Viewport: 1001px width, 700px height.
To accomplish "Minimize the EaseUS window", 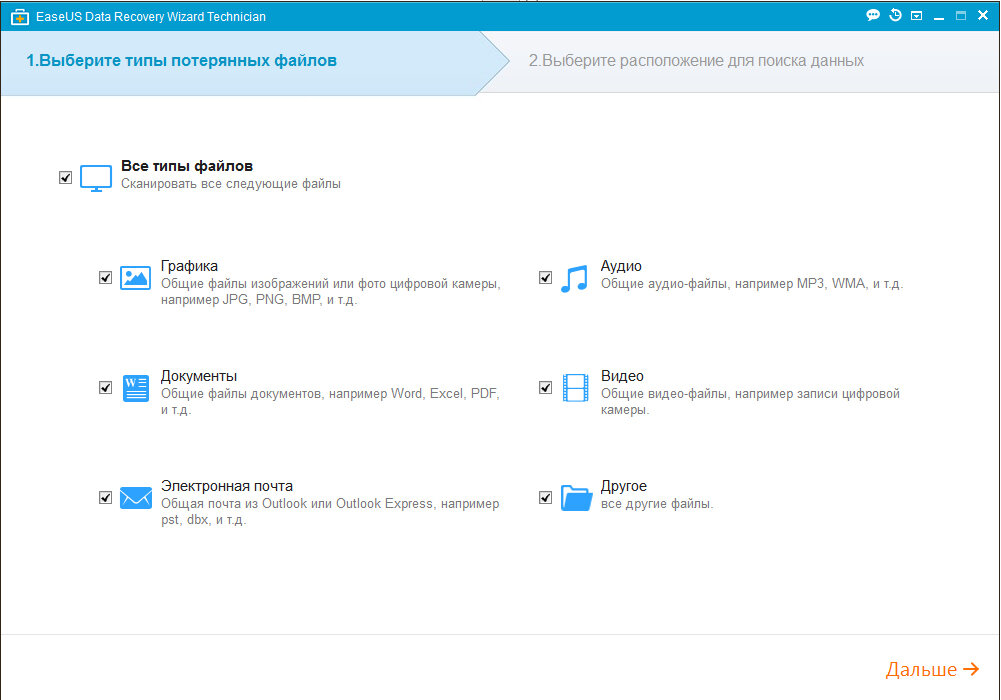I will point(938,17).
